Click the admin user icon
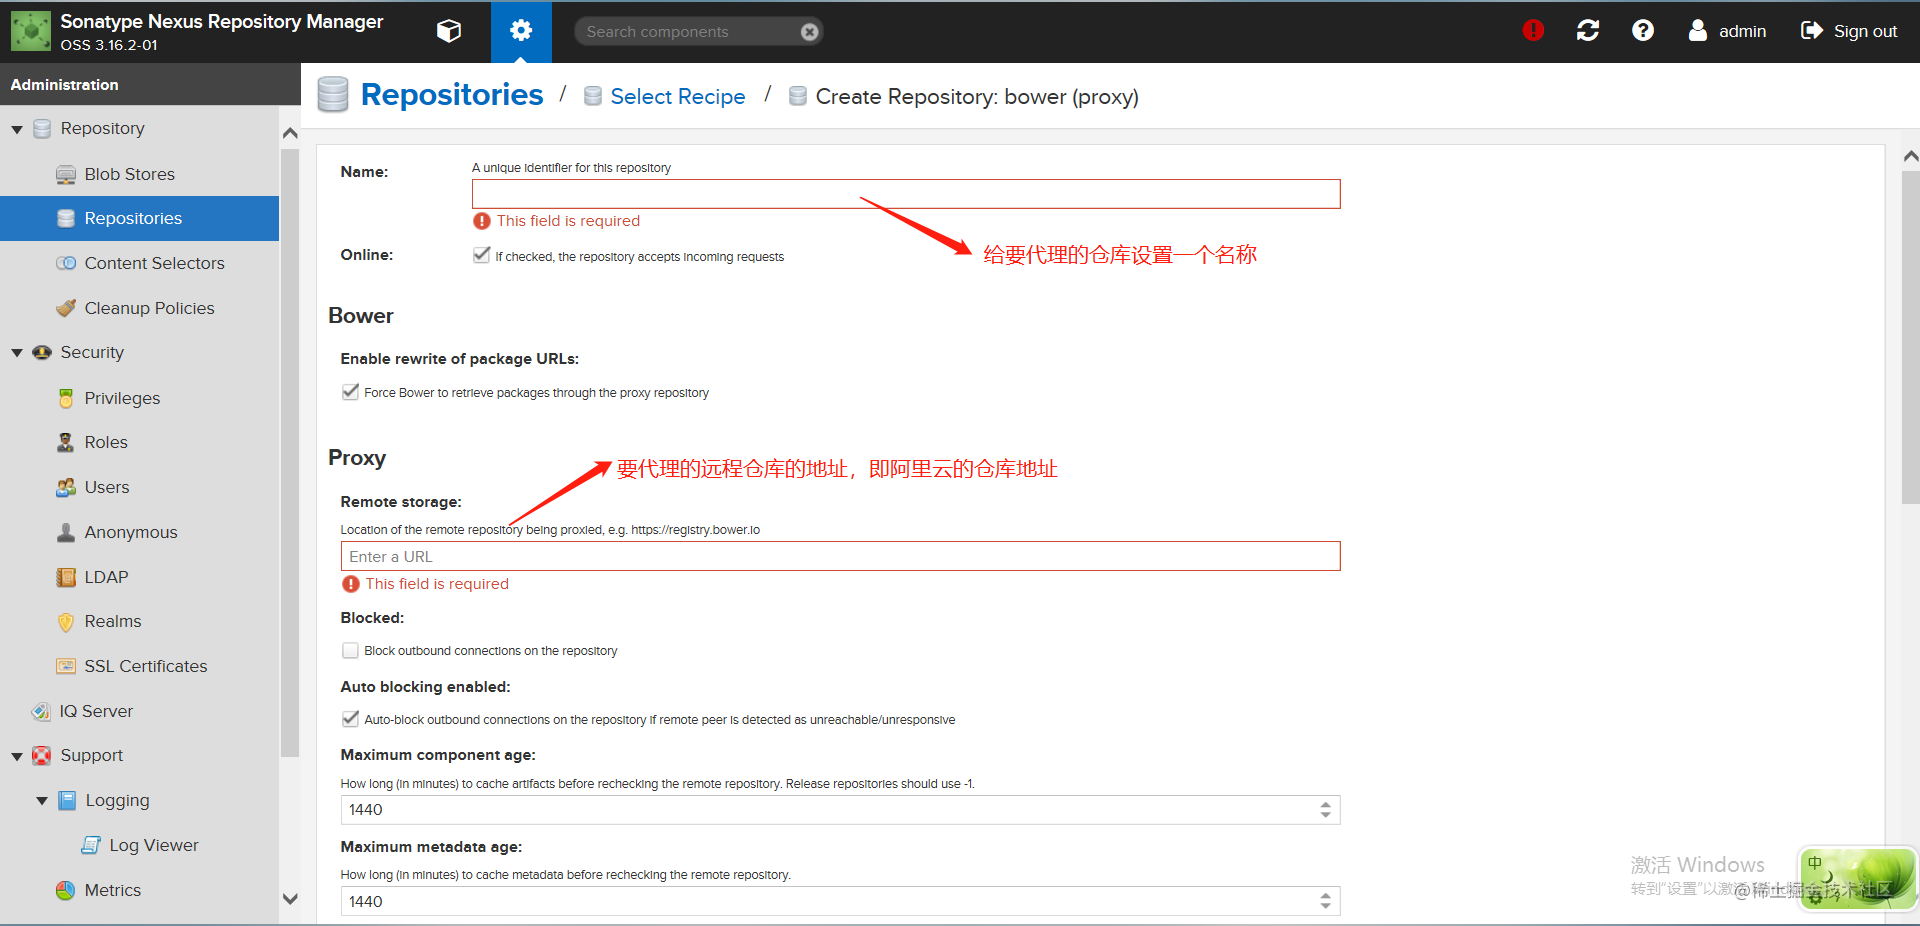 coord(1698,31)
